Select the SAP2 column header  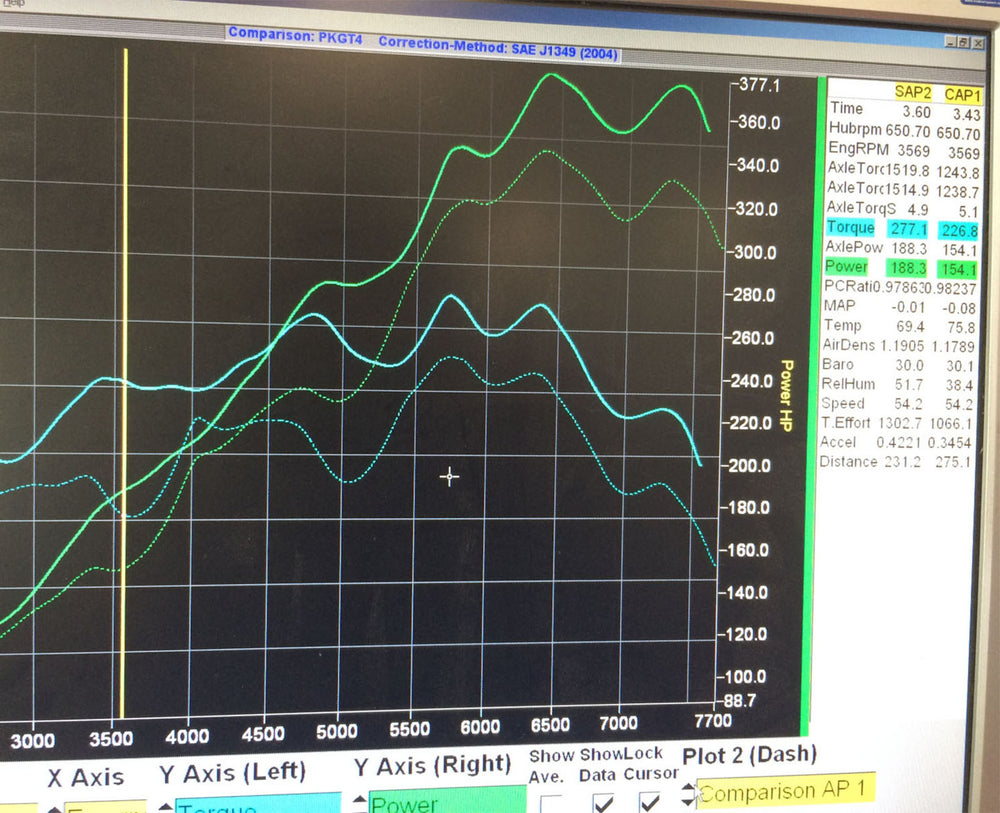[x=912, y=91]
